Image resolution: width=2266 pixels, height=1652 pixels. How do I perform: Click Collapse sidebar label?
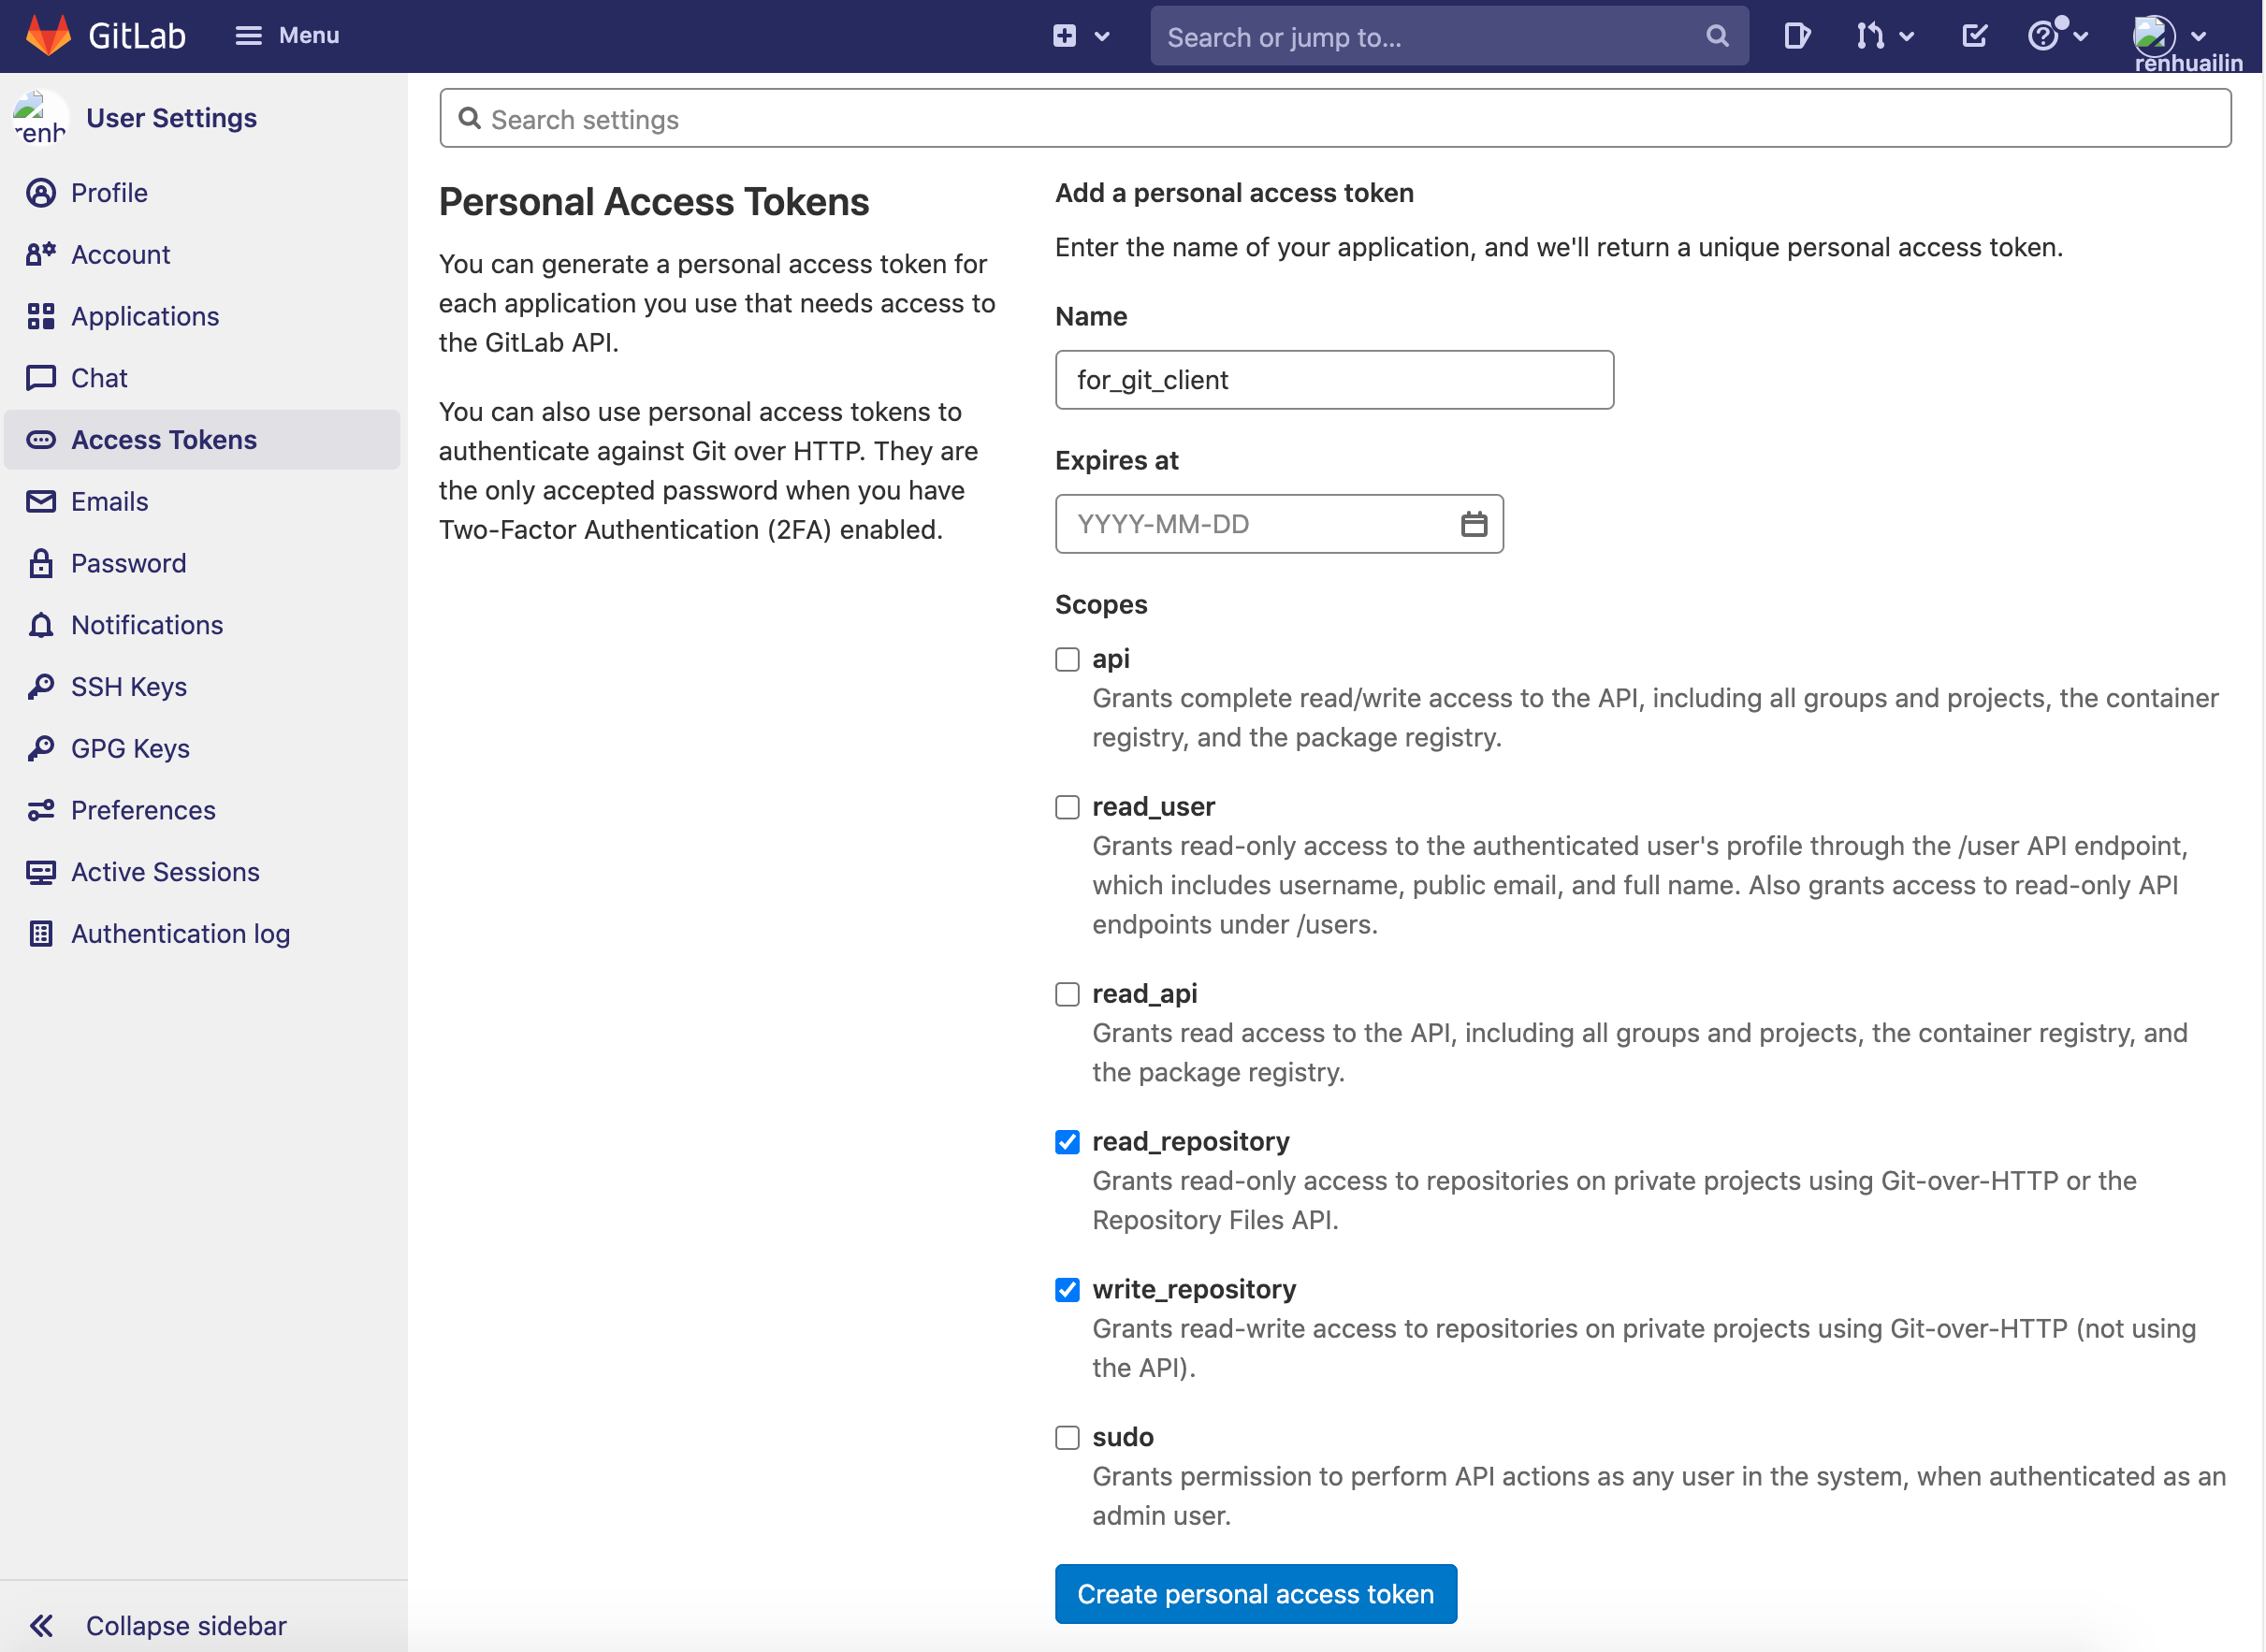pos(186,1626)
